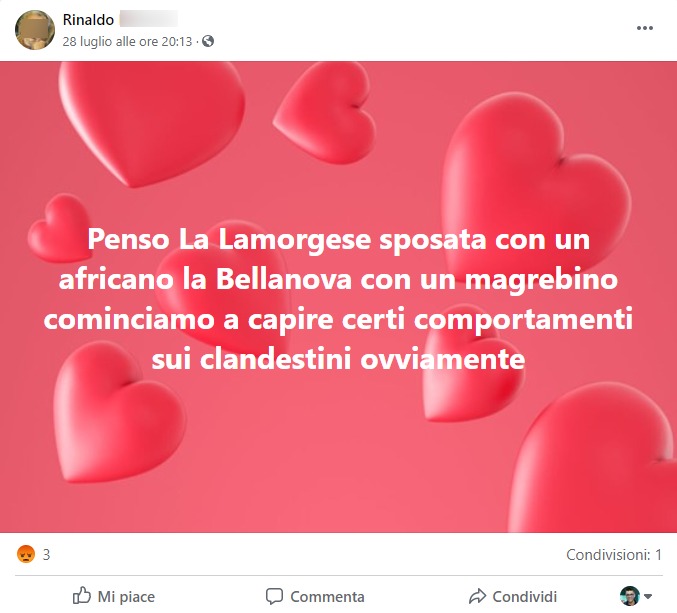Click the blurred surname next to Rinaldo
Screen dimensions: 677x613
click(149, 19)
